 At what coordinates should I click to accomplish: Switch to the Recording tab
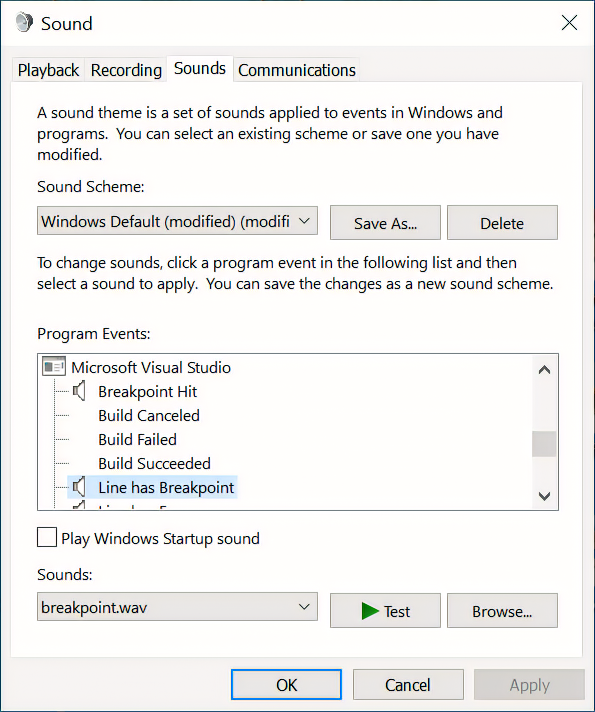tap(126, 70)
